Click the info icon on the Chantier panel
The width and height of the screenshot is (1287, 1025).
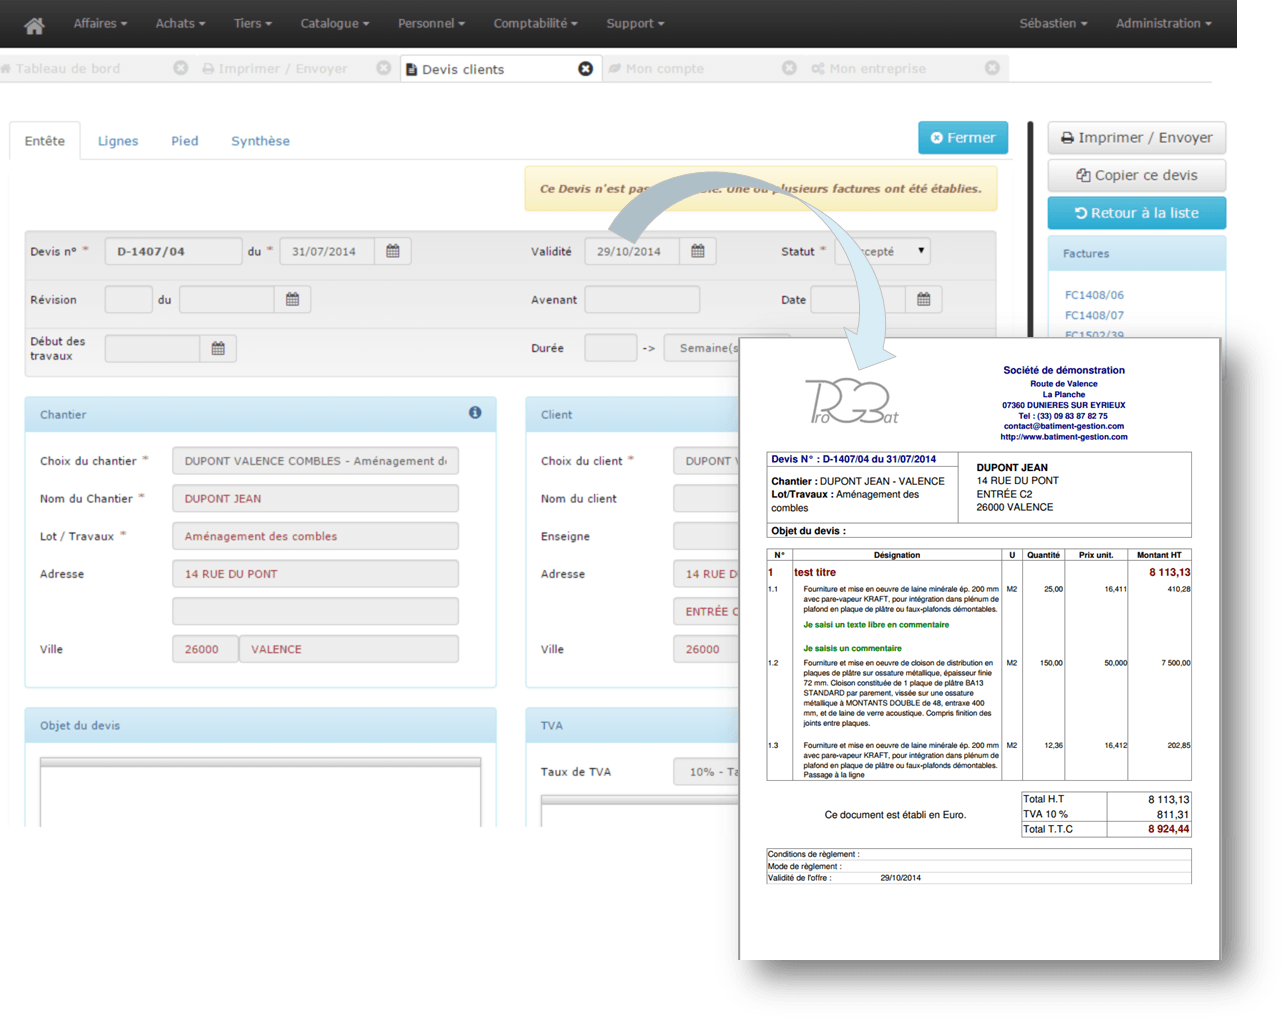coord(477,414)
